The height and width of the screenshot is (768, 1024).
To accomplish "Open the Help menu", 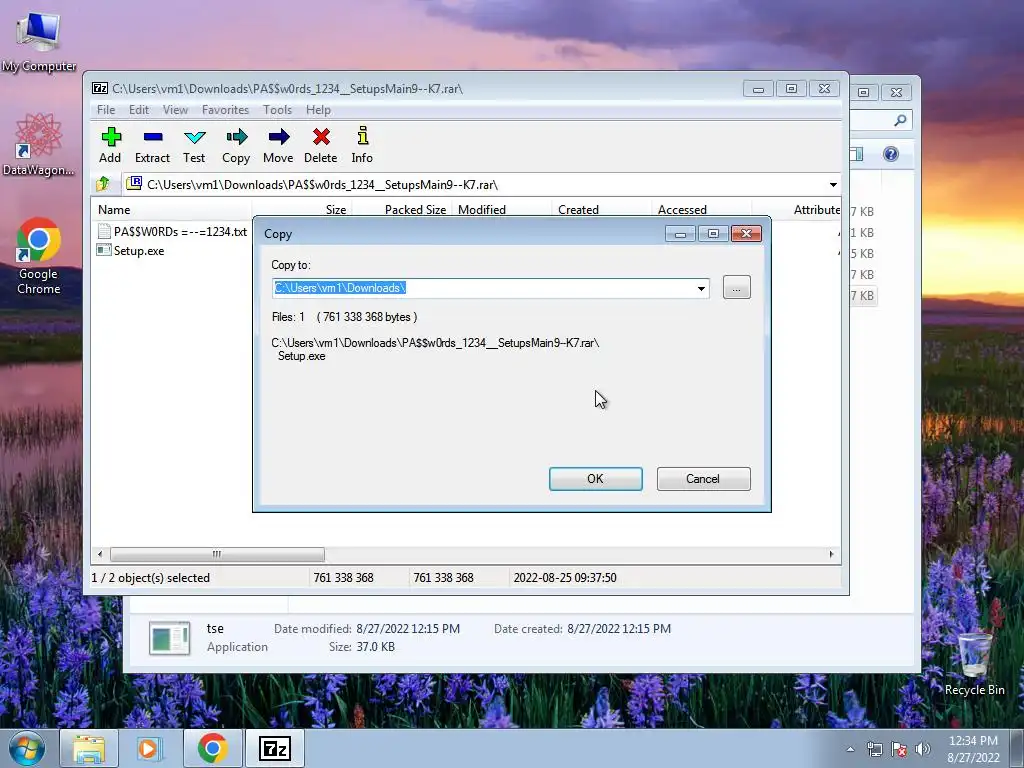I will [318, 110].
